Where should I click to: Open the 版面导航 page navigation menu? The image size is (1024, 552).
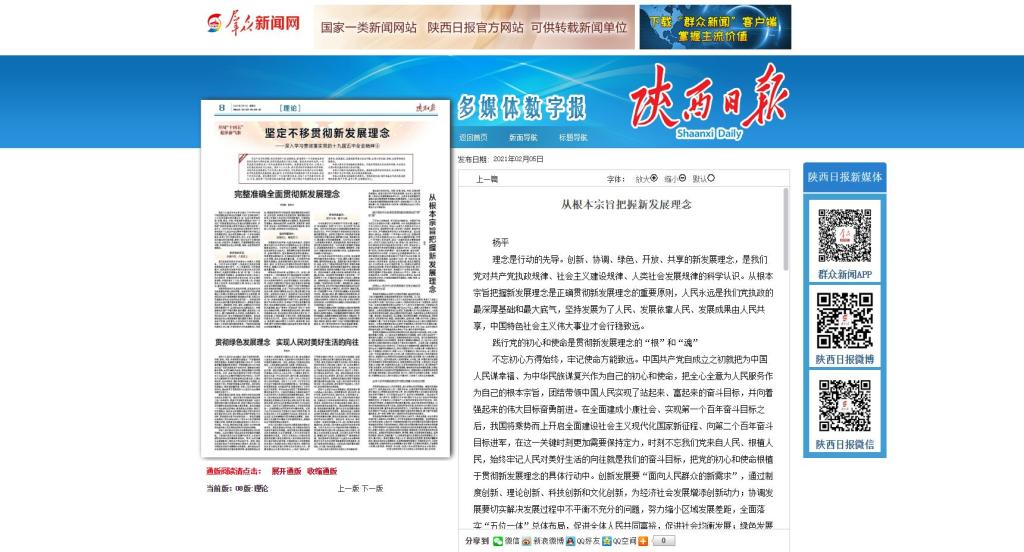pyautogui.click(x=523, y=137)
